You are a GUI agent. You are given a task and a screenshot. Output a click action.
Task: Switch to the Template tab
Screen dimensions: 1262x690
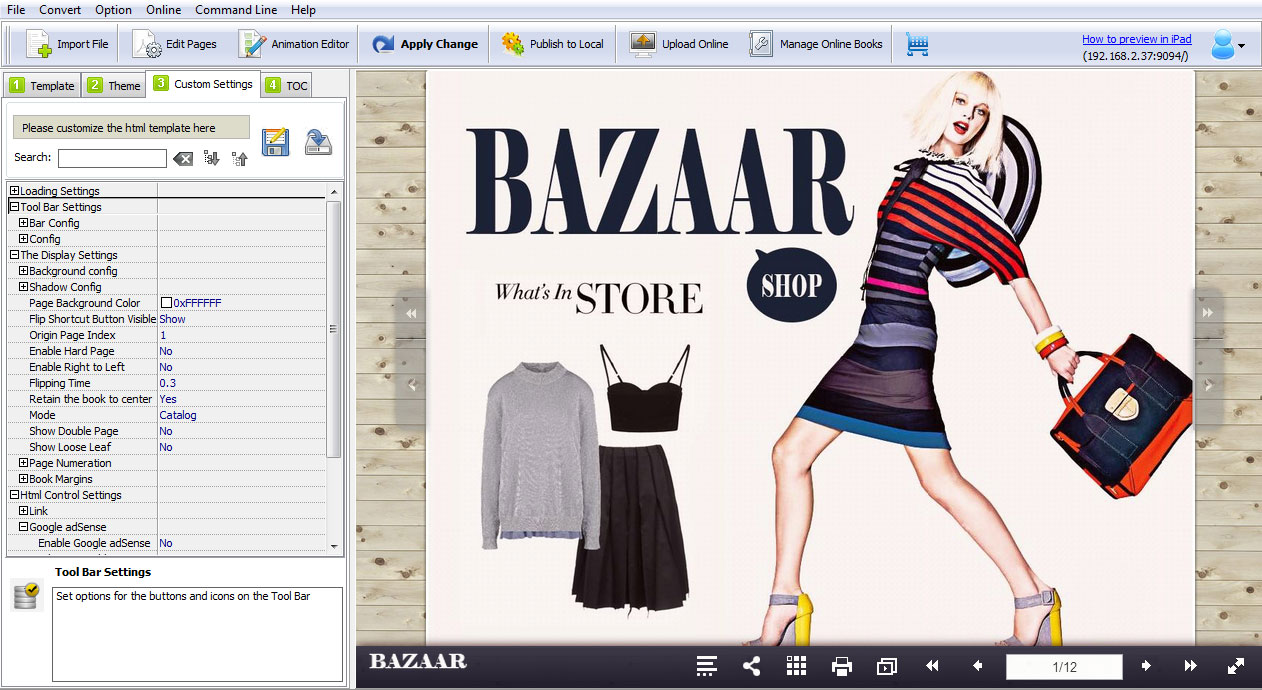pos(42,86)
